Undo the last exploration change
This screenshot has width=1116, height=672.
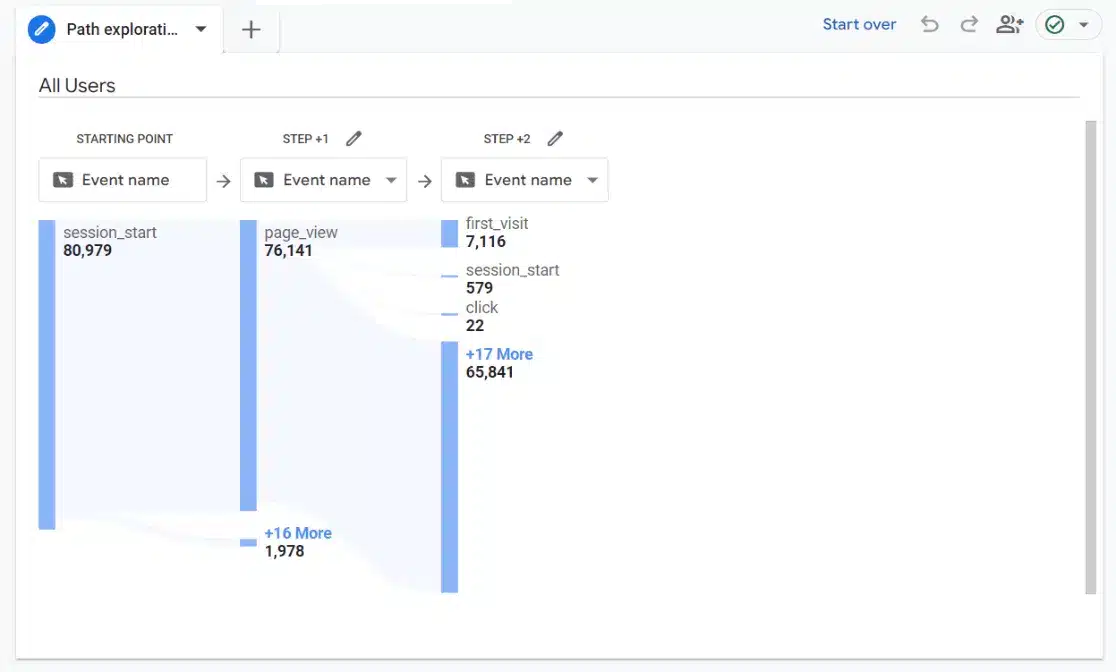pyautogui.click(x=930, y=24)
